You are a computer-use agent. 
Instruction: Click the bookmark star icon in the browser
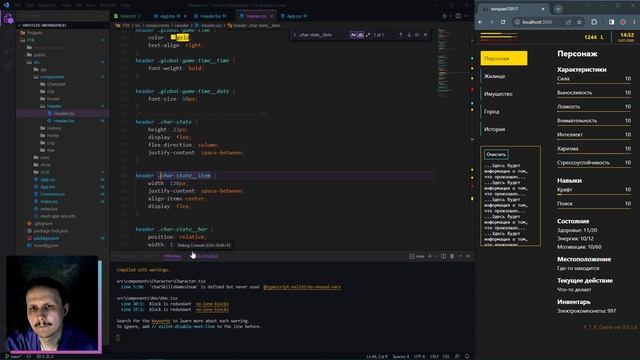coord(579,22)
